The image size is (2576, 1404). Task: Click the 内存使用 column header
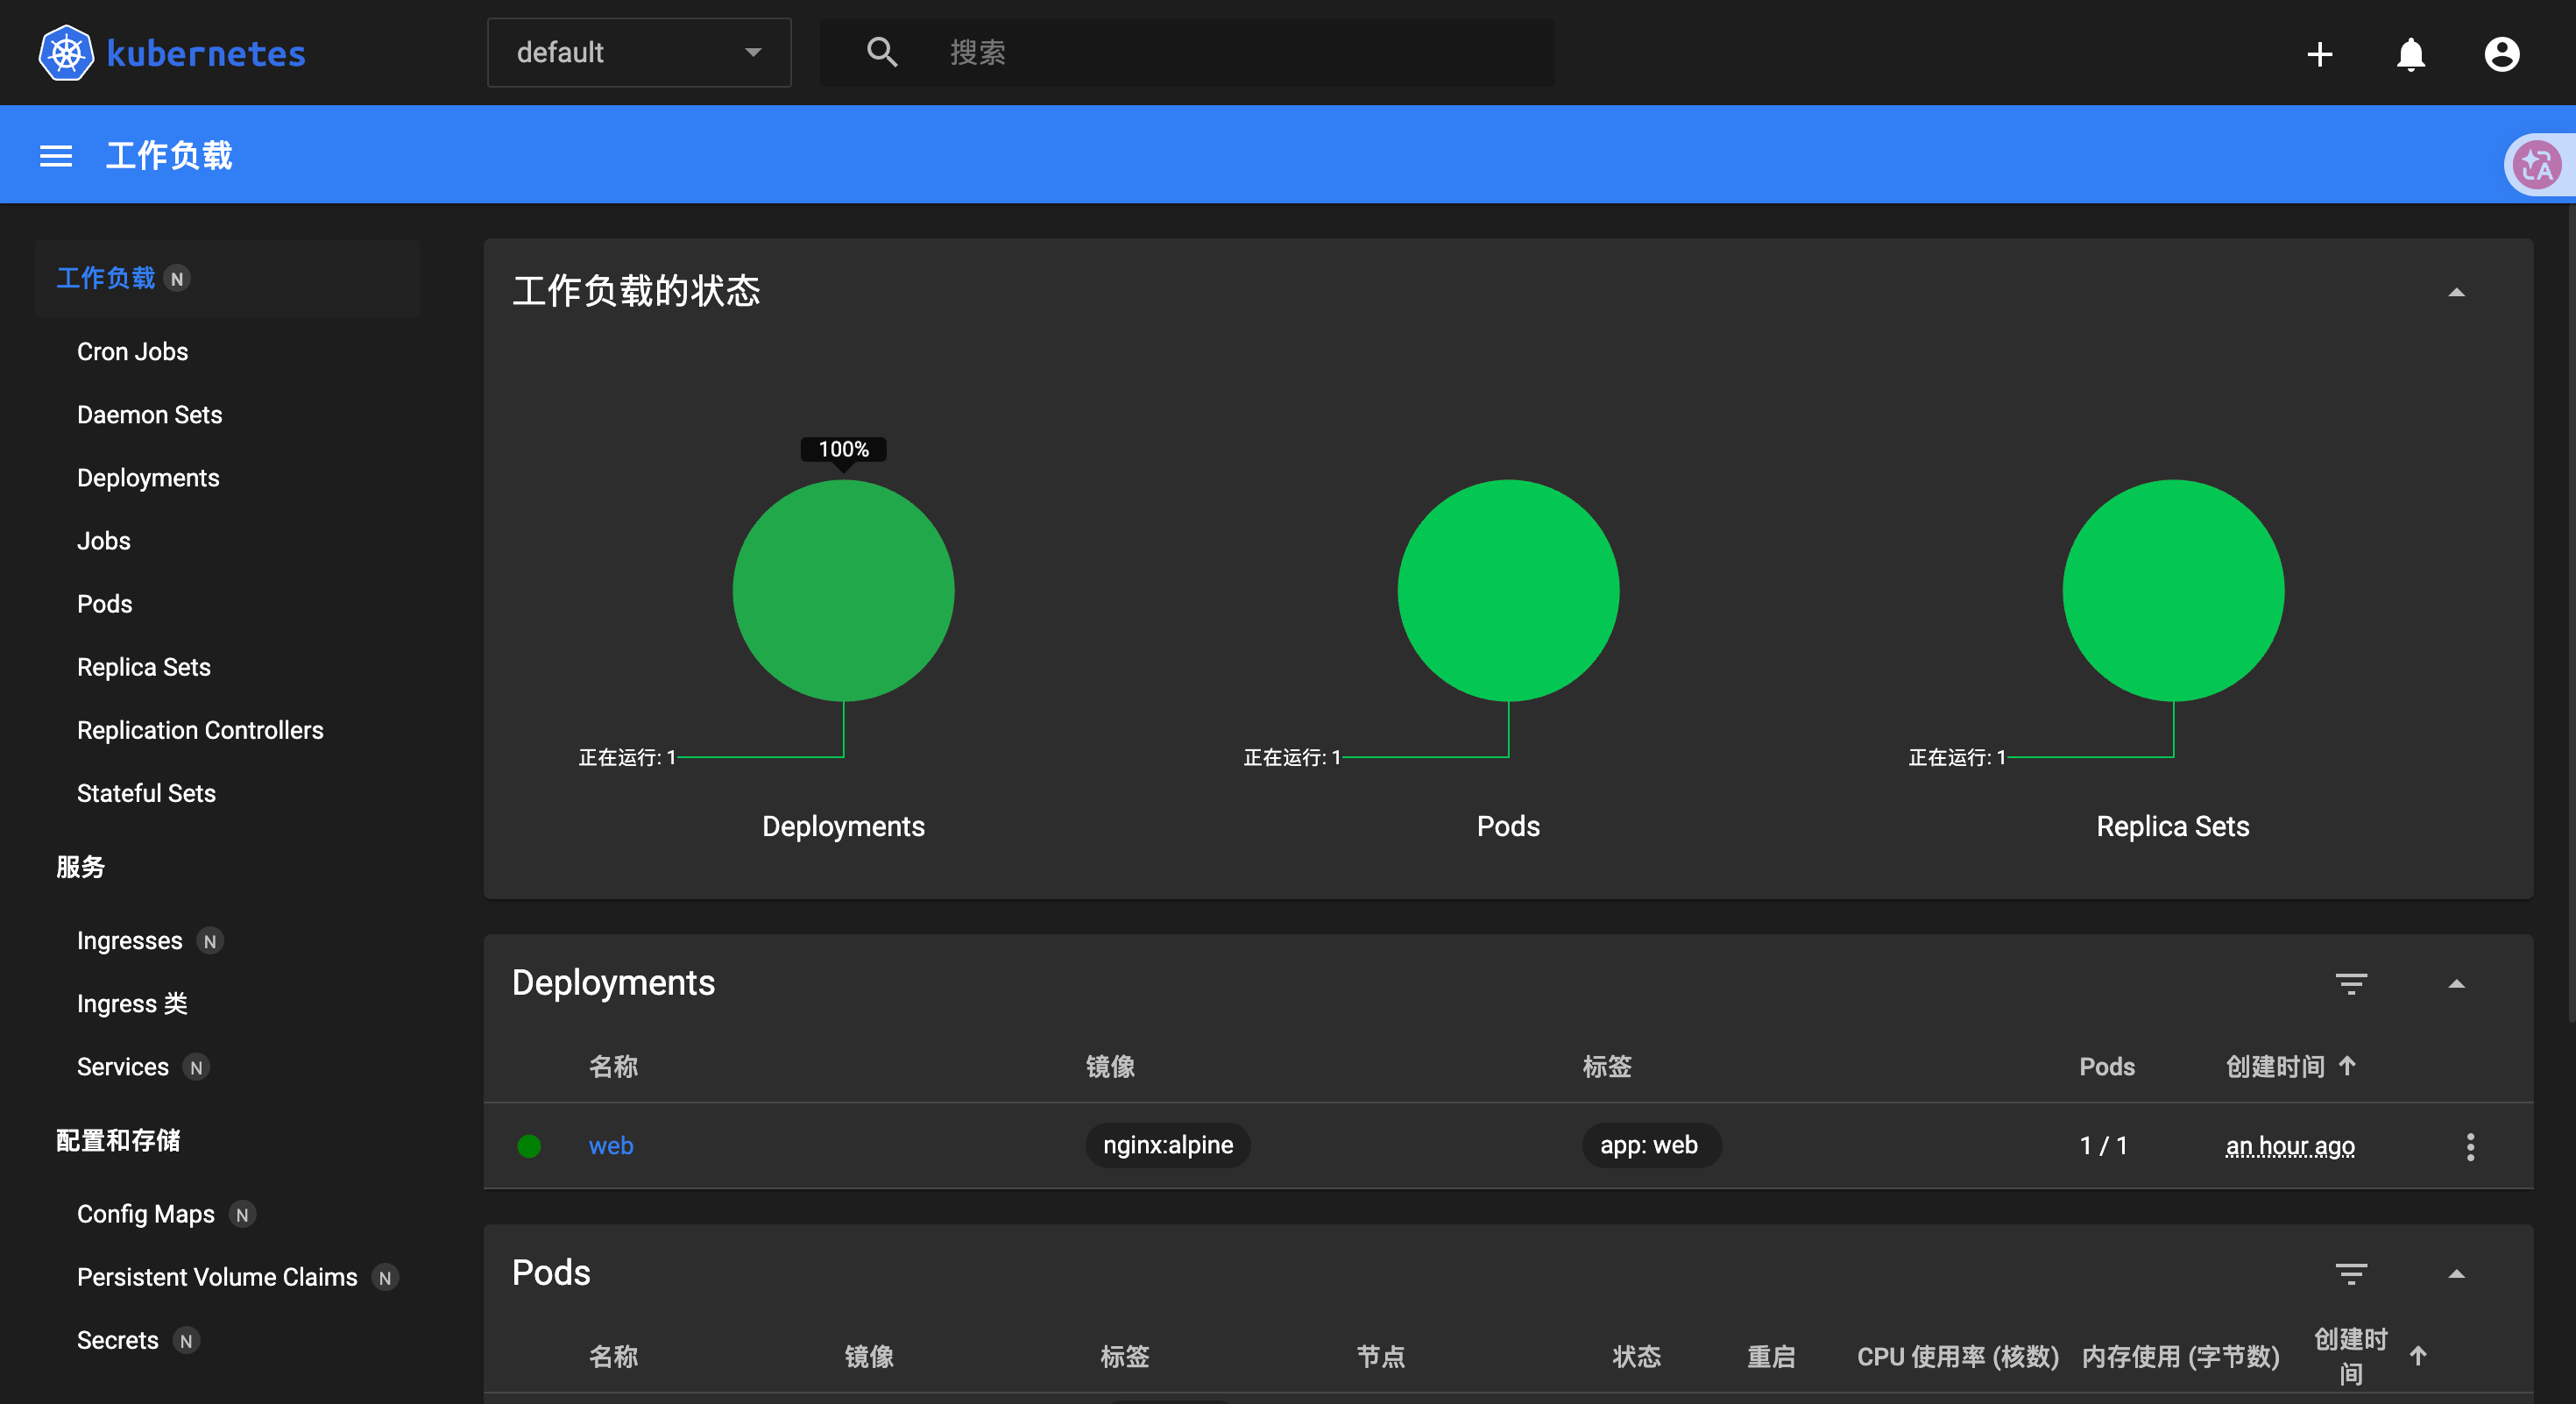click(x=2180, y=1357)
